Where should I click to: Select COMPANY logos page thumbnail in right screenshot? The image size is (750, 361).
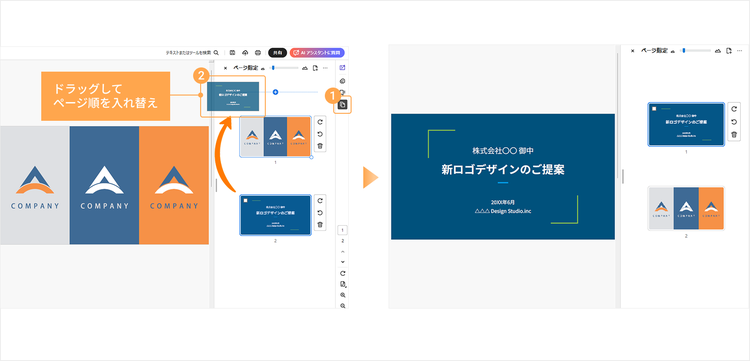click(686, 208)
